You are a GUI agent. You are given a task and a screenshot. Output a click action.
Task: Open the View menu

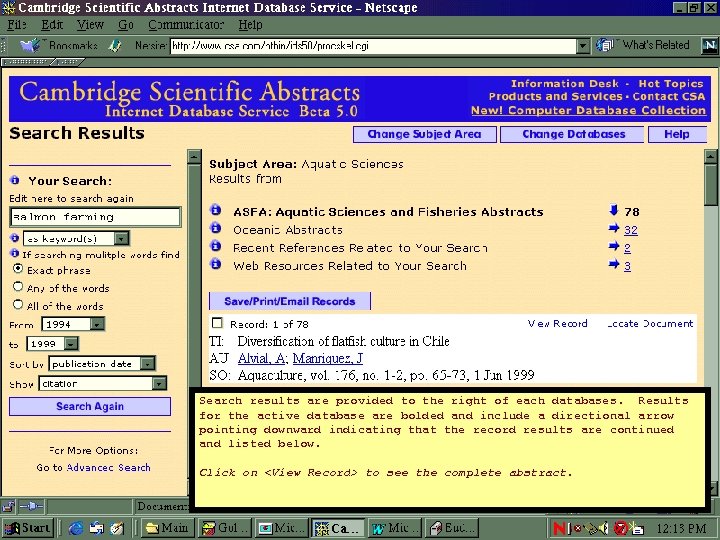coord(90,25)
